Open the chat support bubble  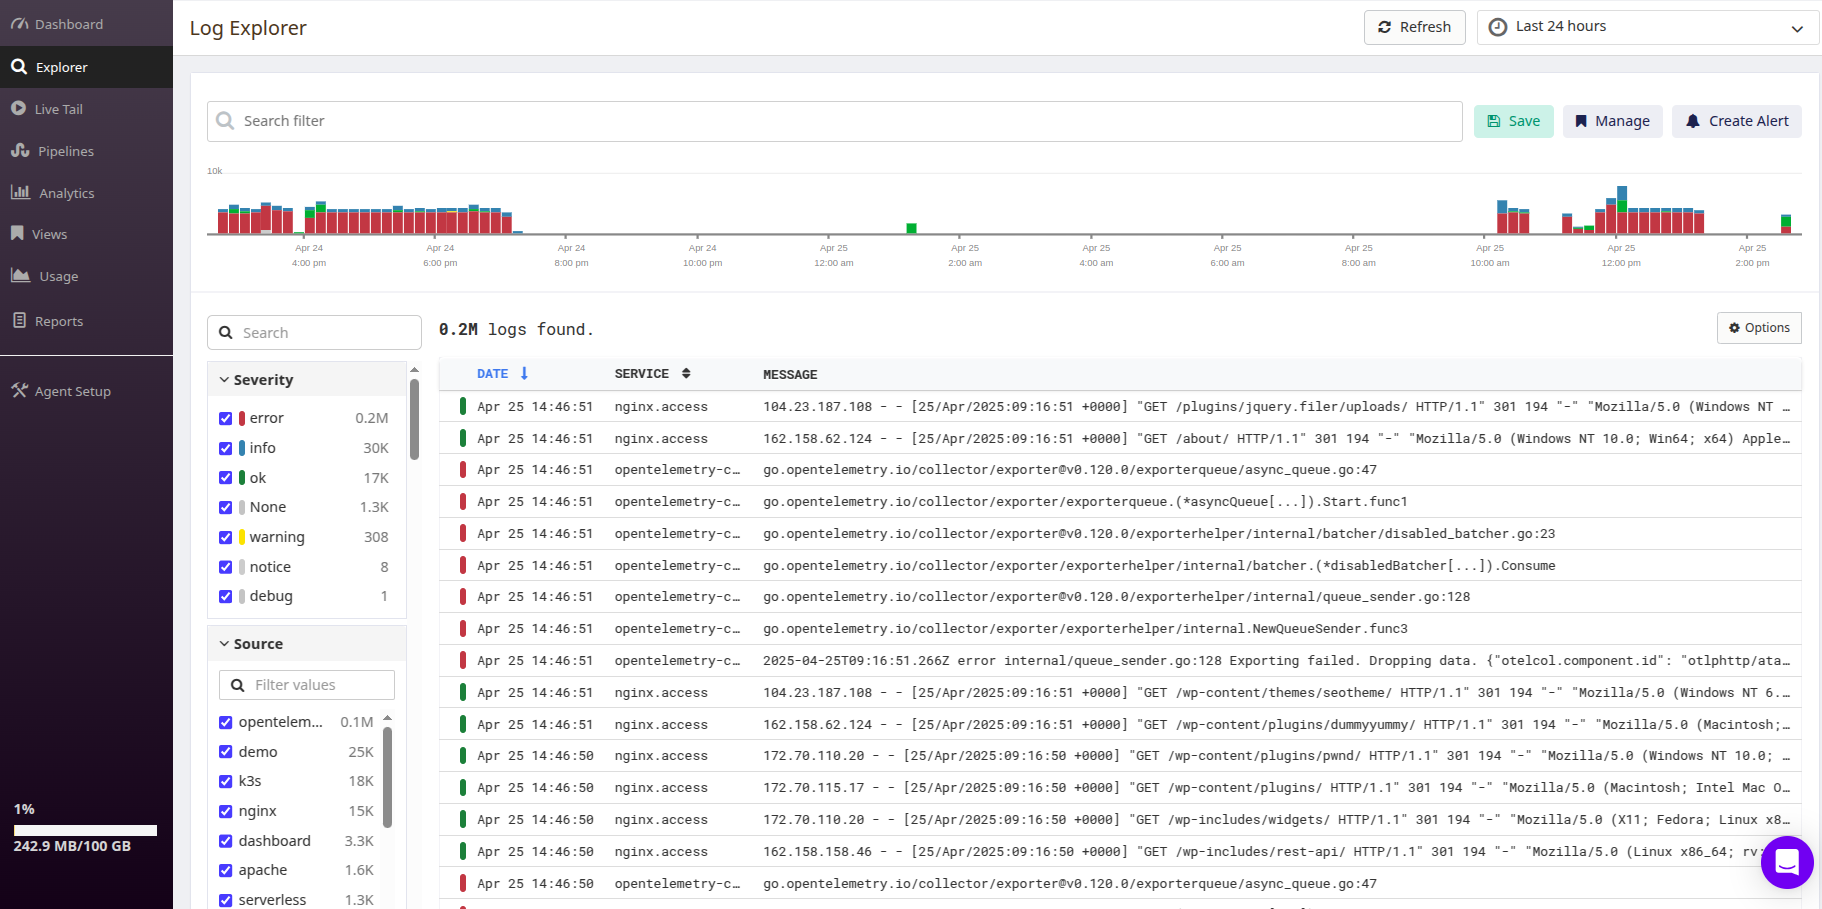pos(1787,863)
